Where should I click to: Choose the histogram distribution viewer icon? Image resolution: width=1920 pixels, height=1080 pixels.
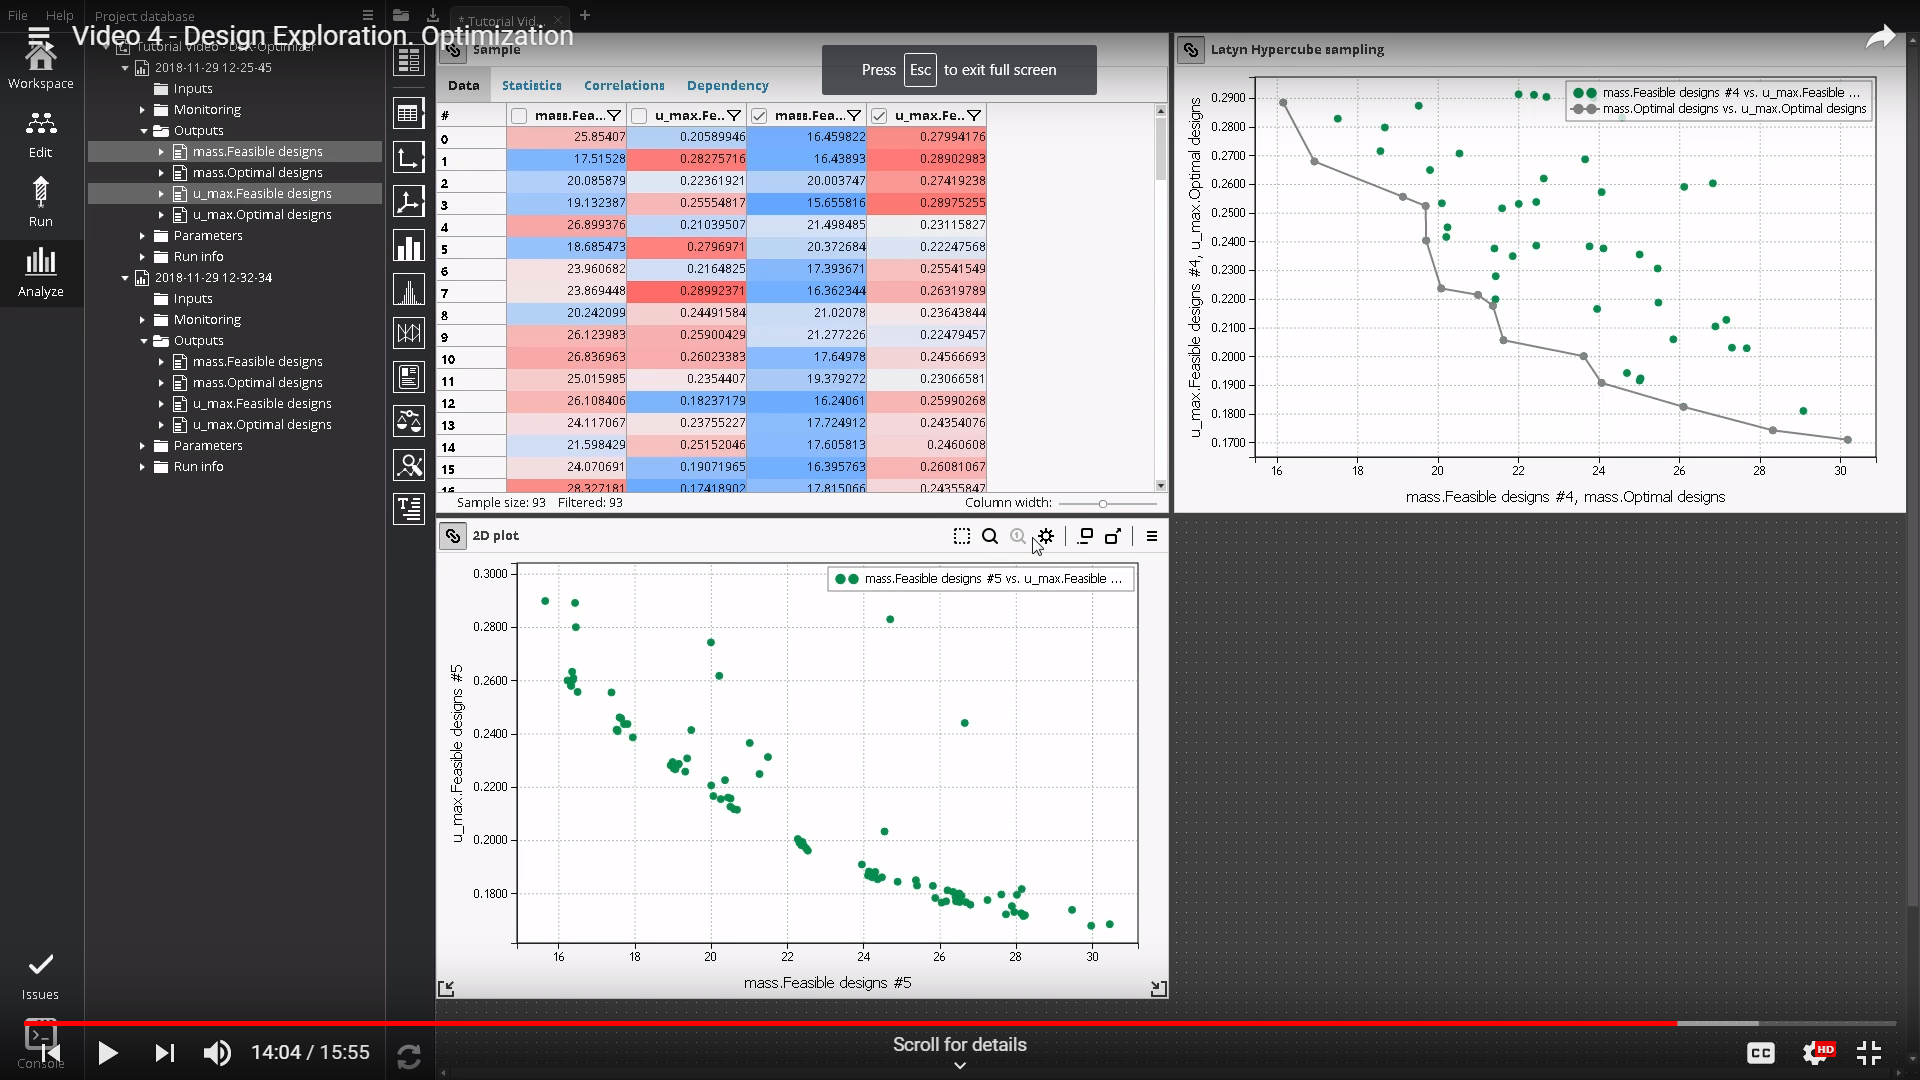click(x=409, y=290)
